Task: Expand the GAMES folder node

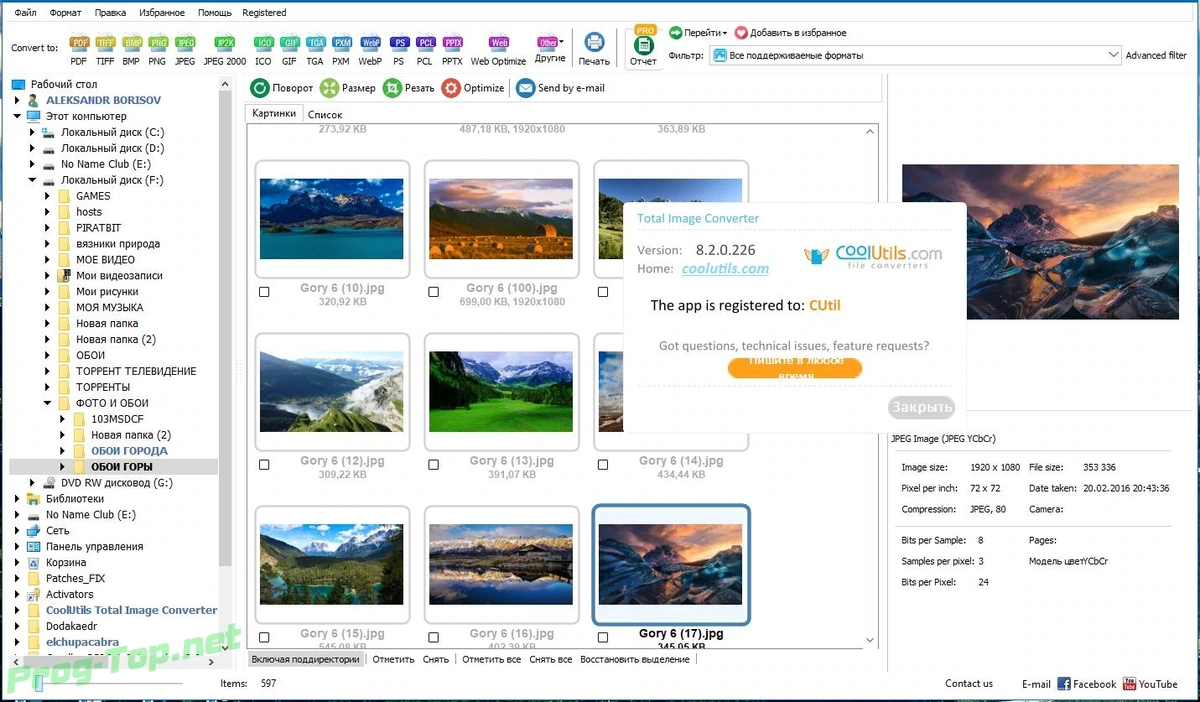Action: click(47, 196)
